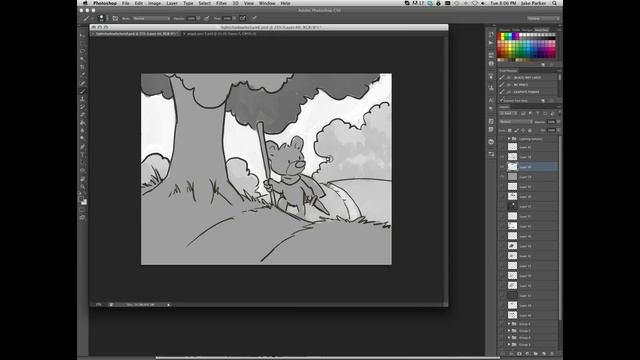Toggle airbrush mode in options bar
The image size is (640, 360).
pyautogui.click(x=242, y=18)
